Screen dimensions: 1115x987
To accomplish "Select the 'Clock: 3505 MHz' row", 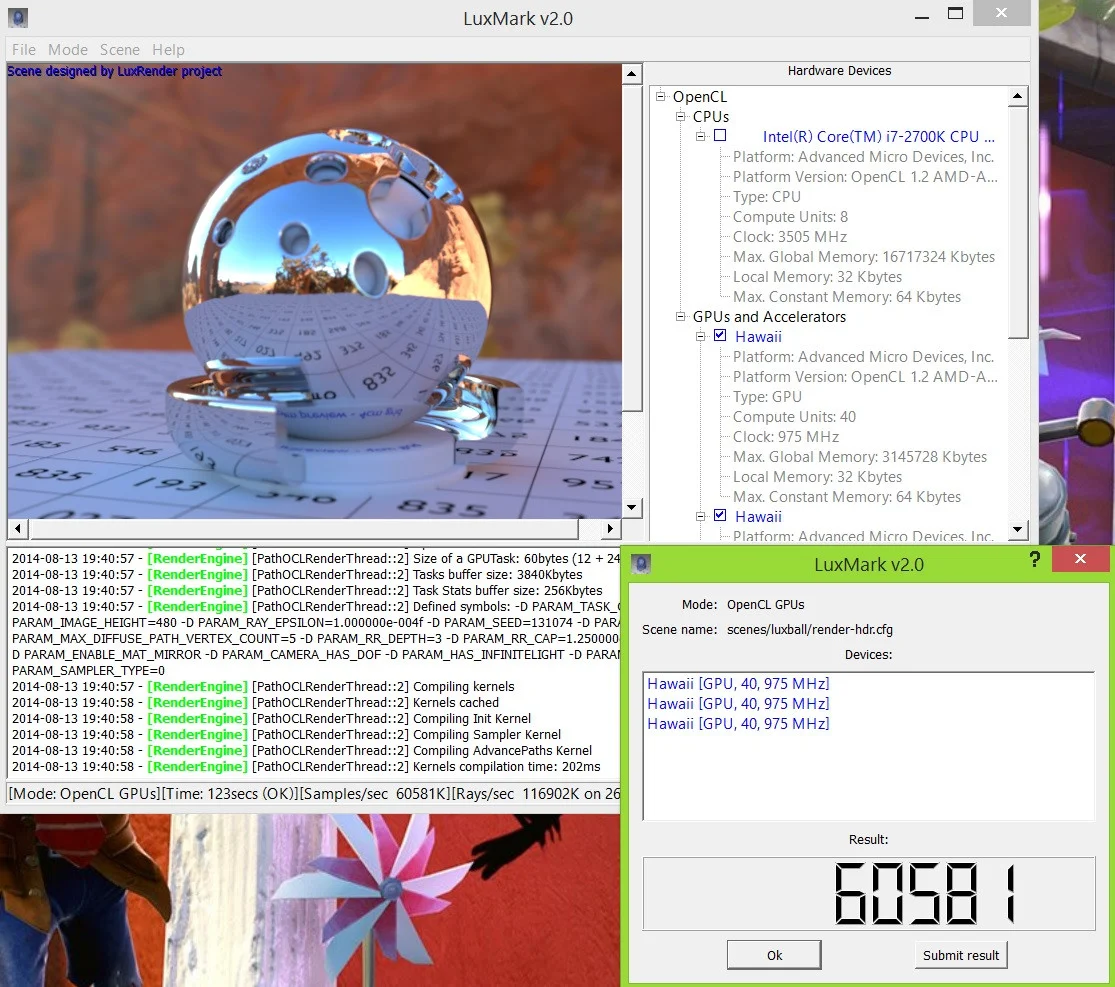I will coord(789,236).
